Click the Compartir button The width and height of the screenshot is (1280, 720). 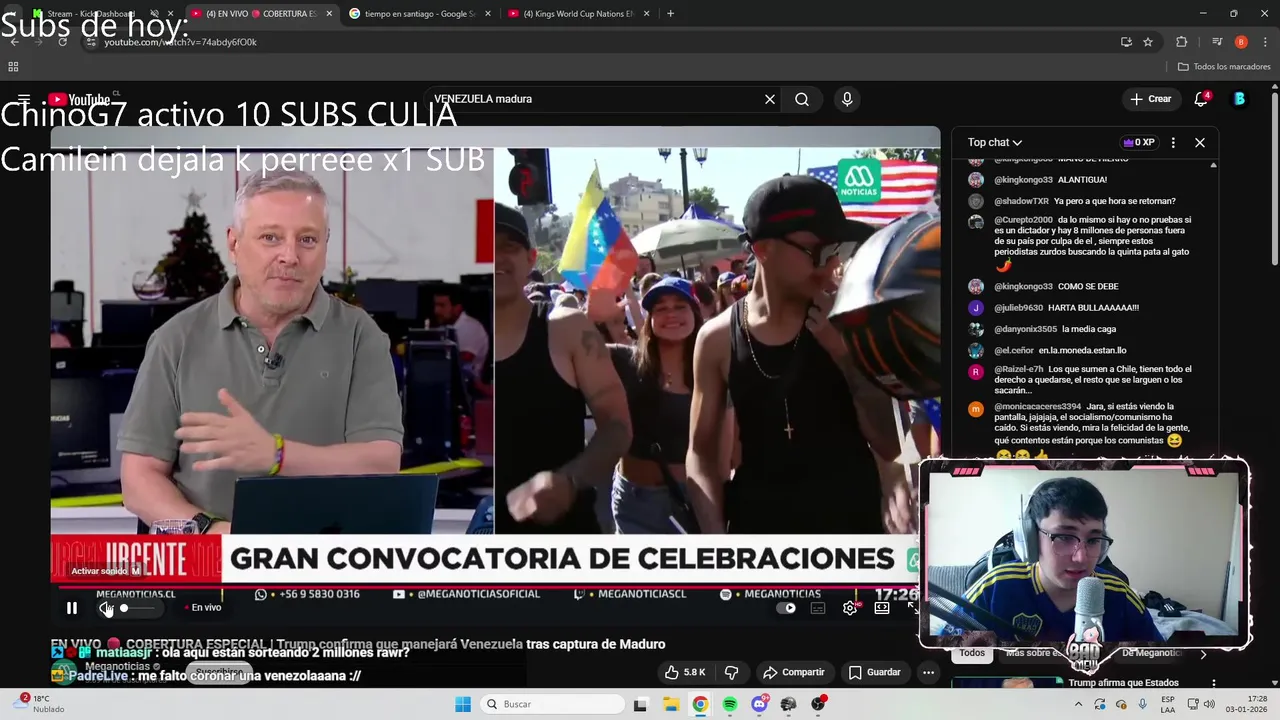794,672
